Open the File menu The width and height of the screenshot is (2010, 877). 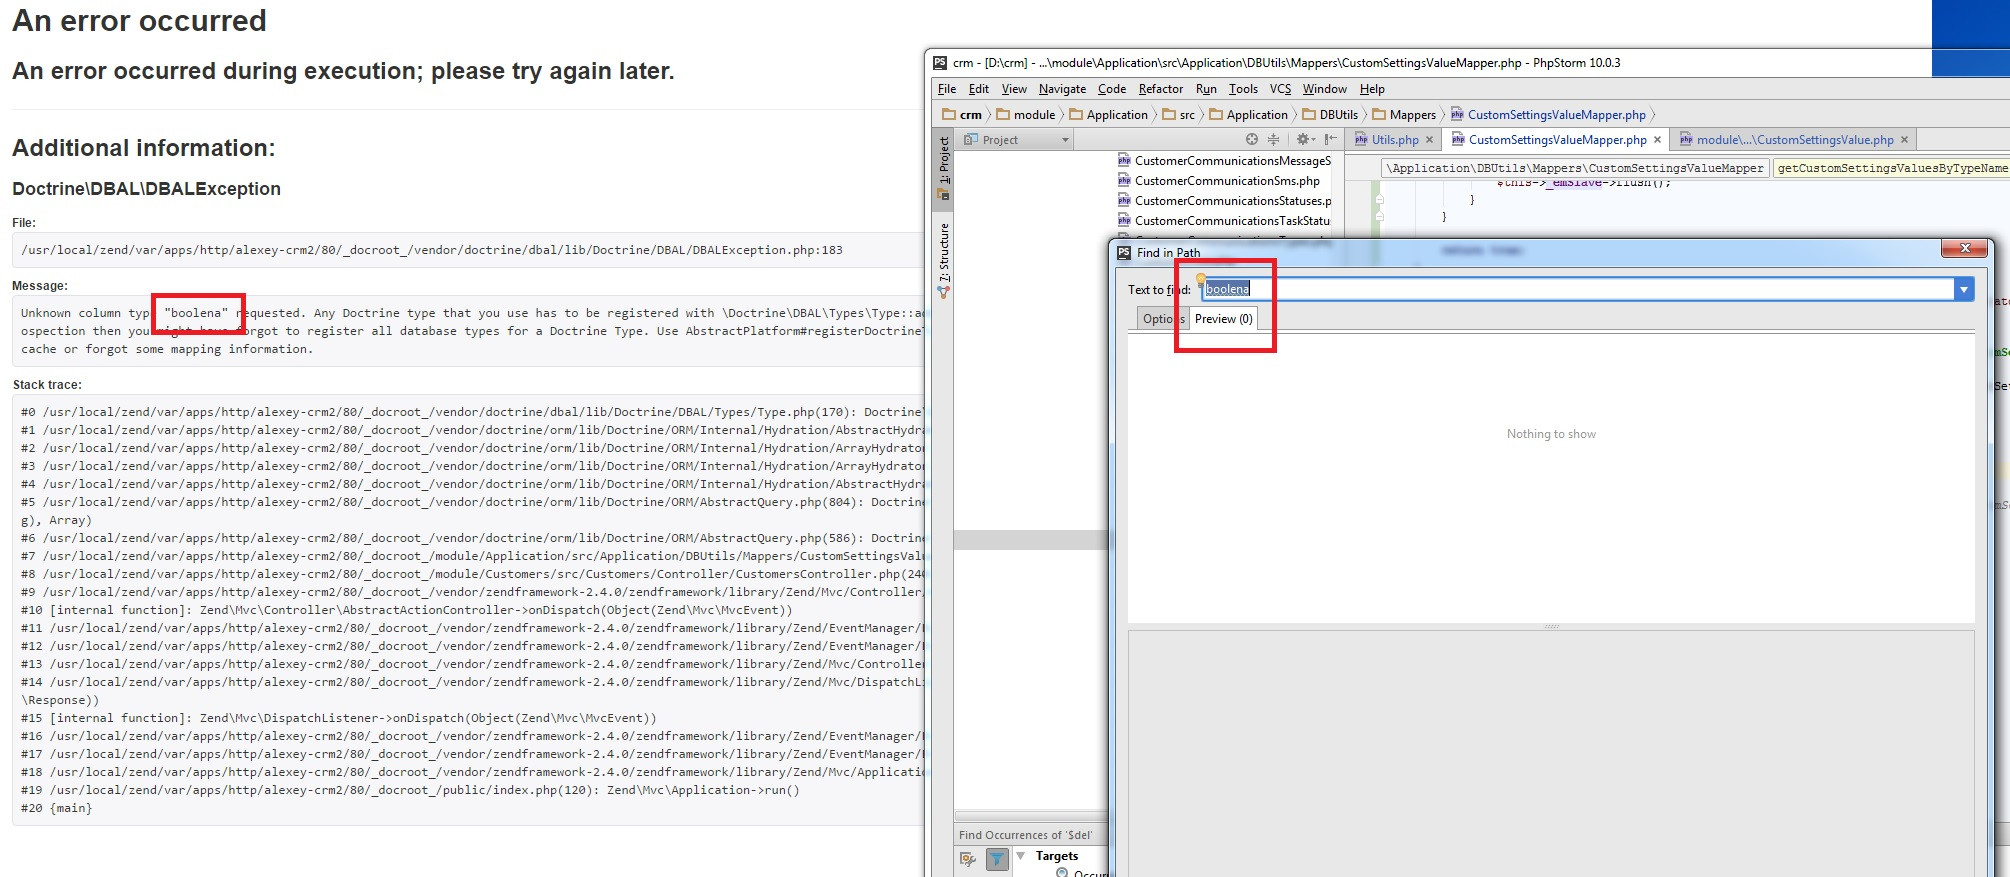coord(947,89)
